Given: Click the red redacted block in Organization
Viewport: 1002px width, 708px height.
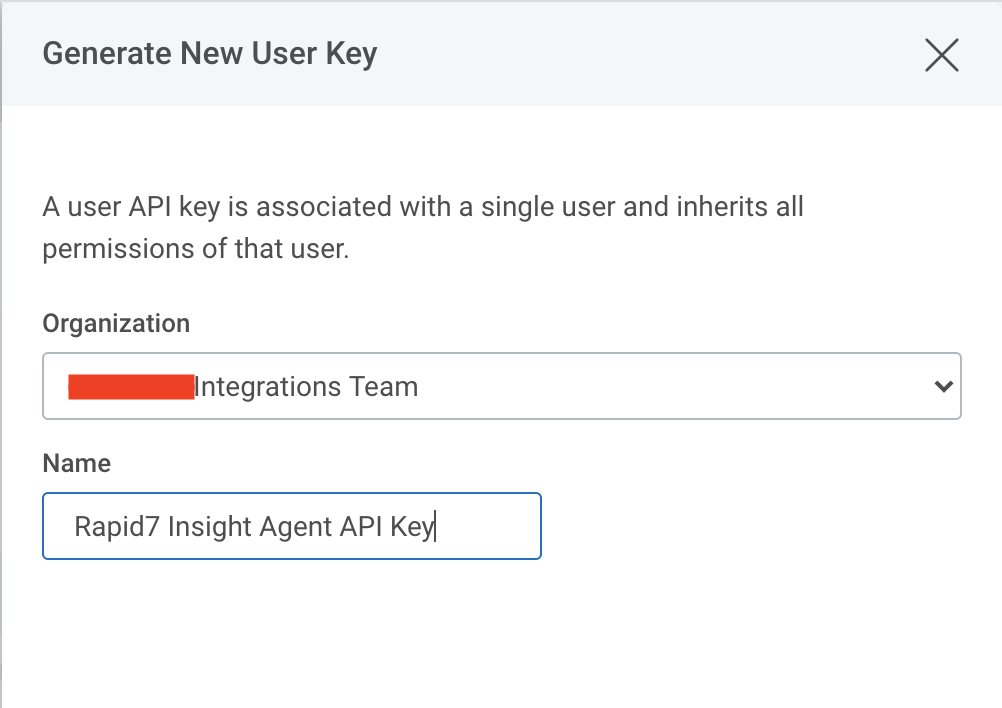Looking at the screenshot, I should 130,386.
